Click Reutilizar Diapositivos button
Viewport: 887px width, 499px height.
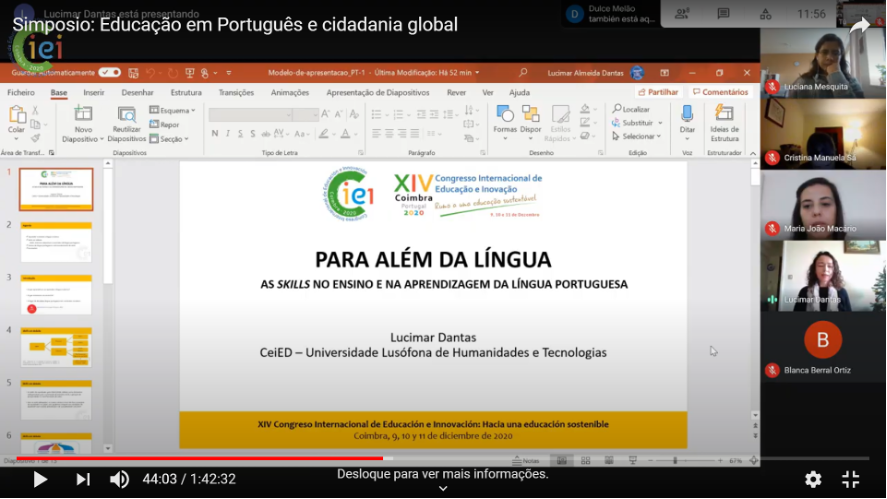(x=127, y=123)
